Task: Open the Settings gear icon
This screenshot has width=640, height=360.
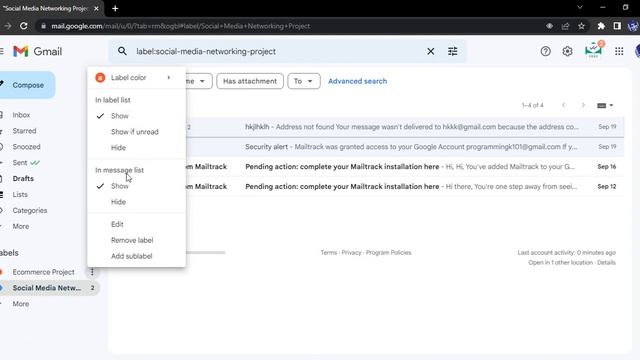Action: click(x=567, y=51)
